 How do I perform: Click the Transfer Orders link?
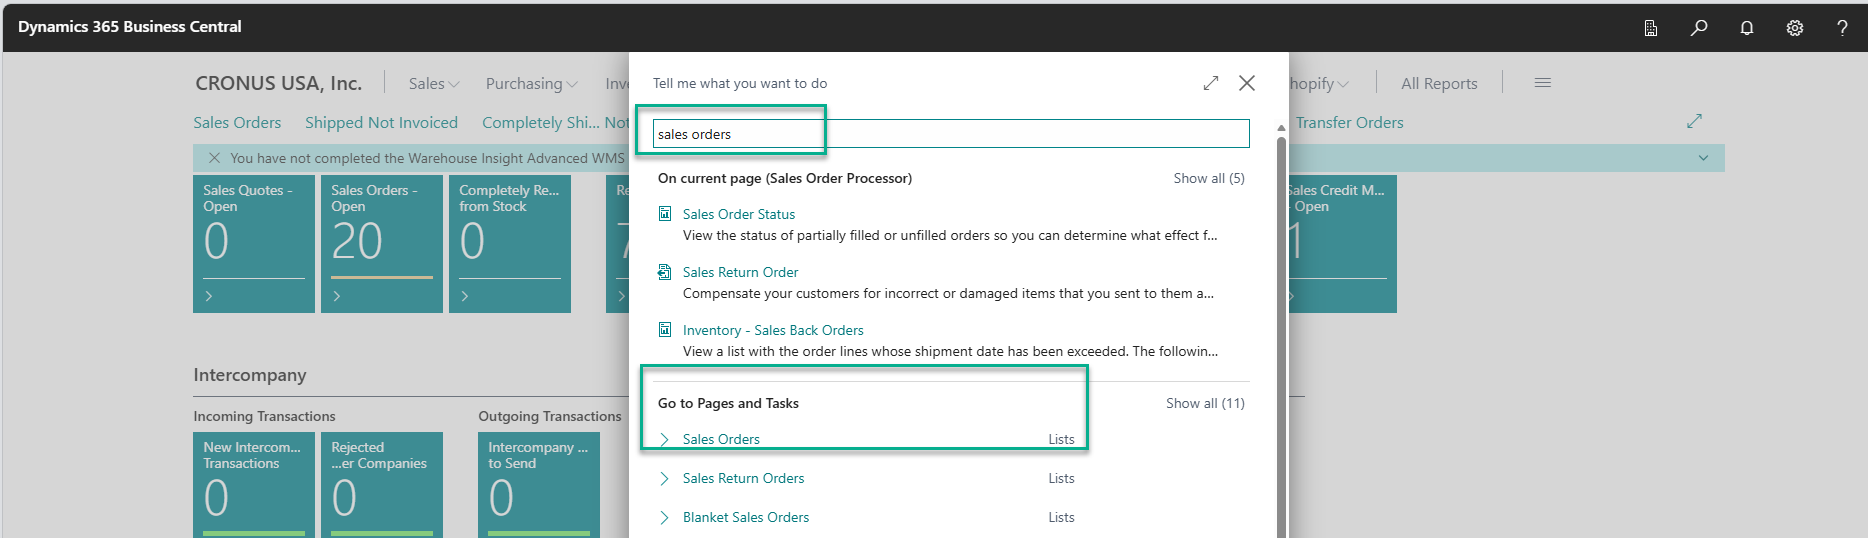pyautogui.click(x=1350, y=122)
